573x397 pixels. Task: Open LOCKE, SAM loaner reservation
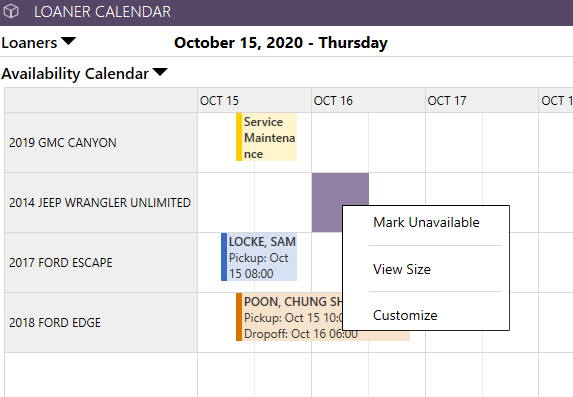259,257
